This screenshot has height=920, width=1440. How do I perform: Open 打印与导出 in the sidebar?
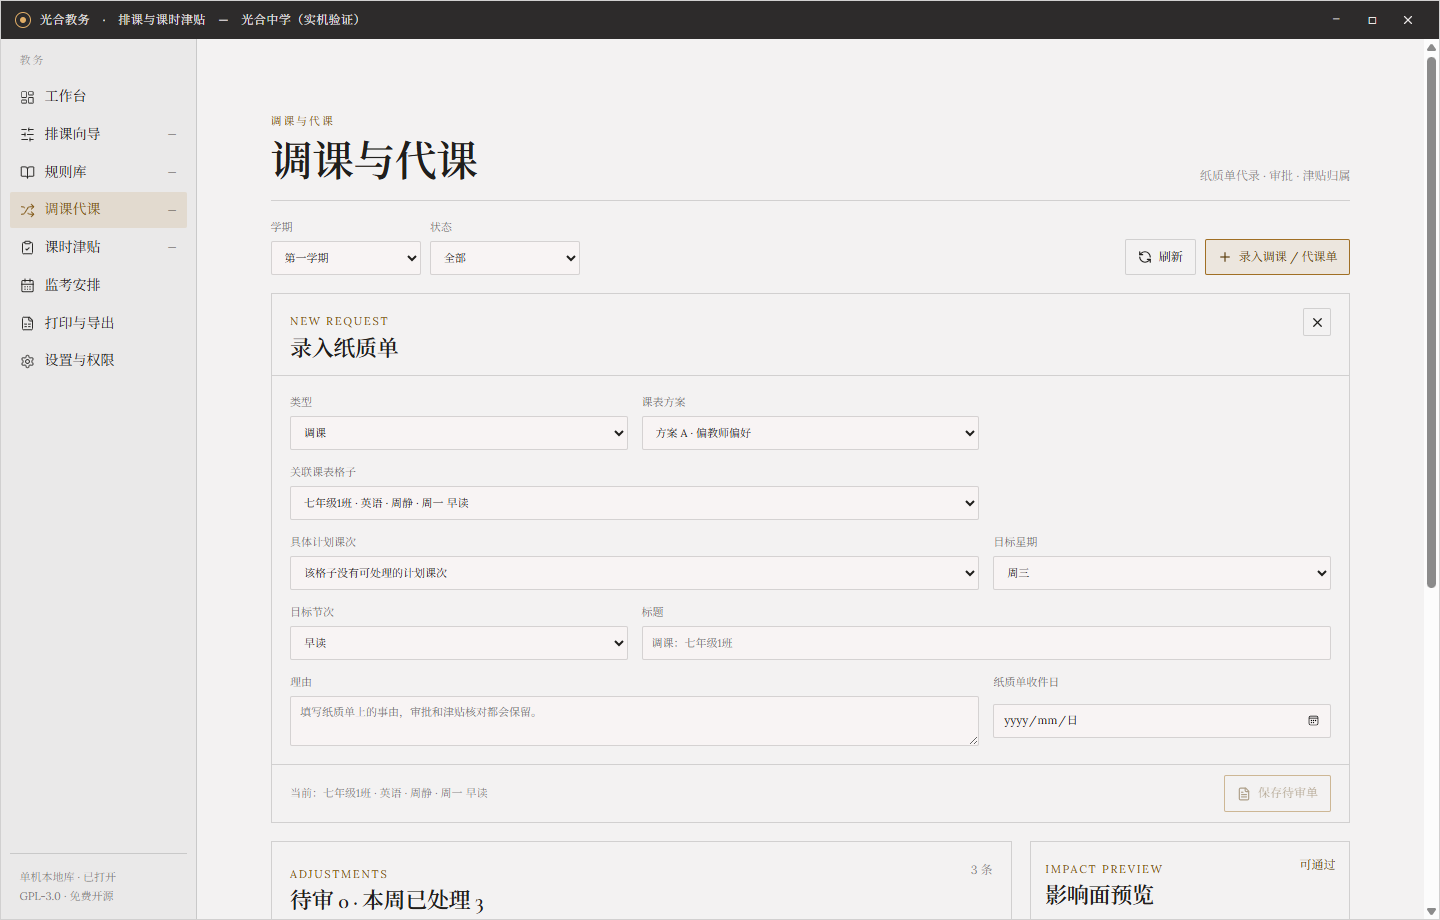tap(98, 323)
